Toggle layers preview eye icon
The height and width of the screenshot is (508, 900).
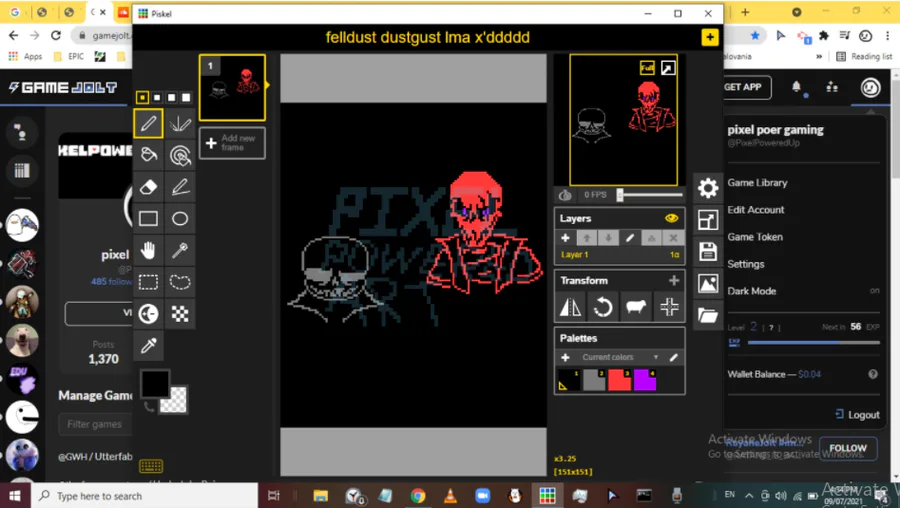click(x=672, y=218)
